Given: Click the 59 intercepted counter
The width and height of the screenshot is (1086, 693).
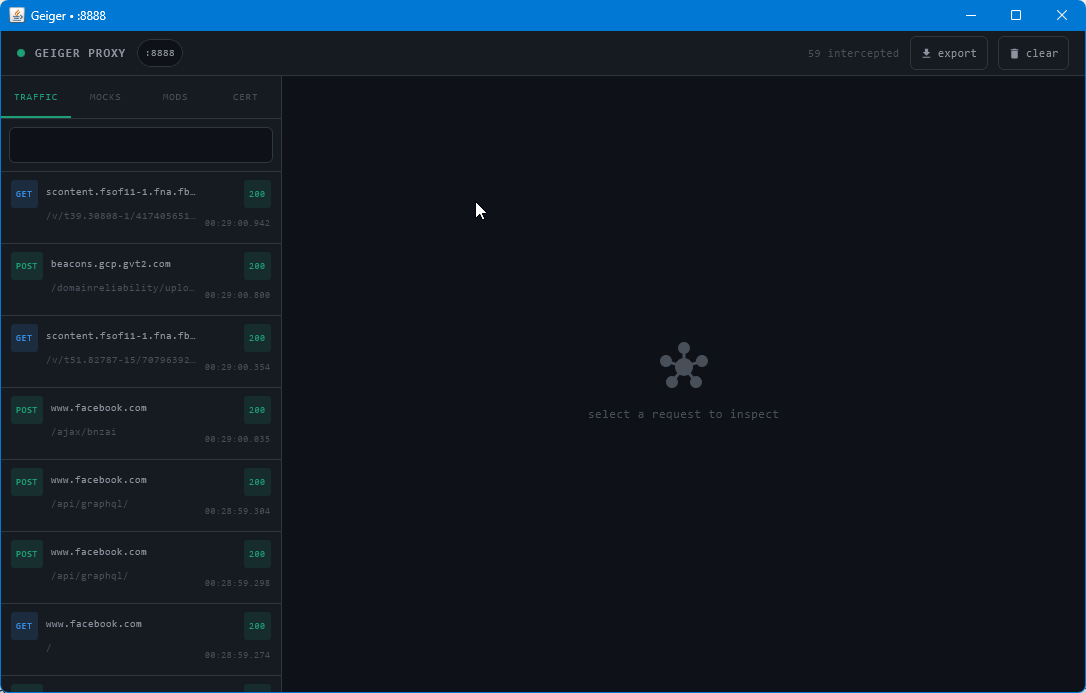Looking at the screenshot, I should [853, 53].
